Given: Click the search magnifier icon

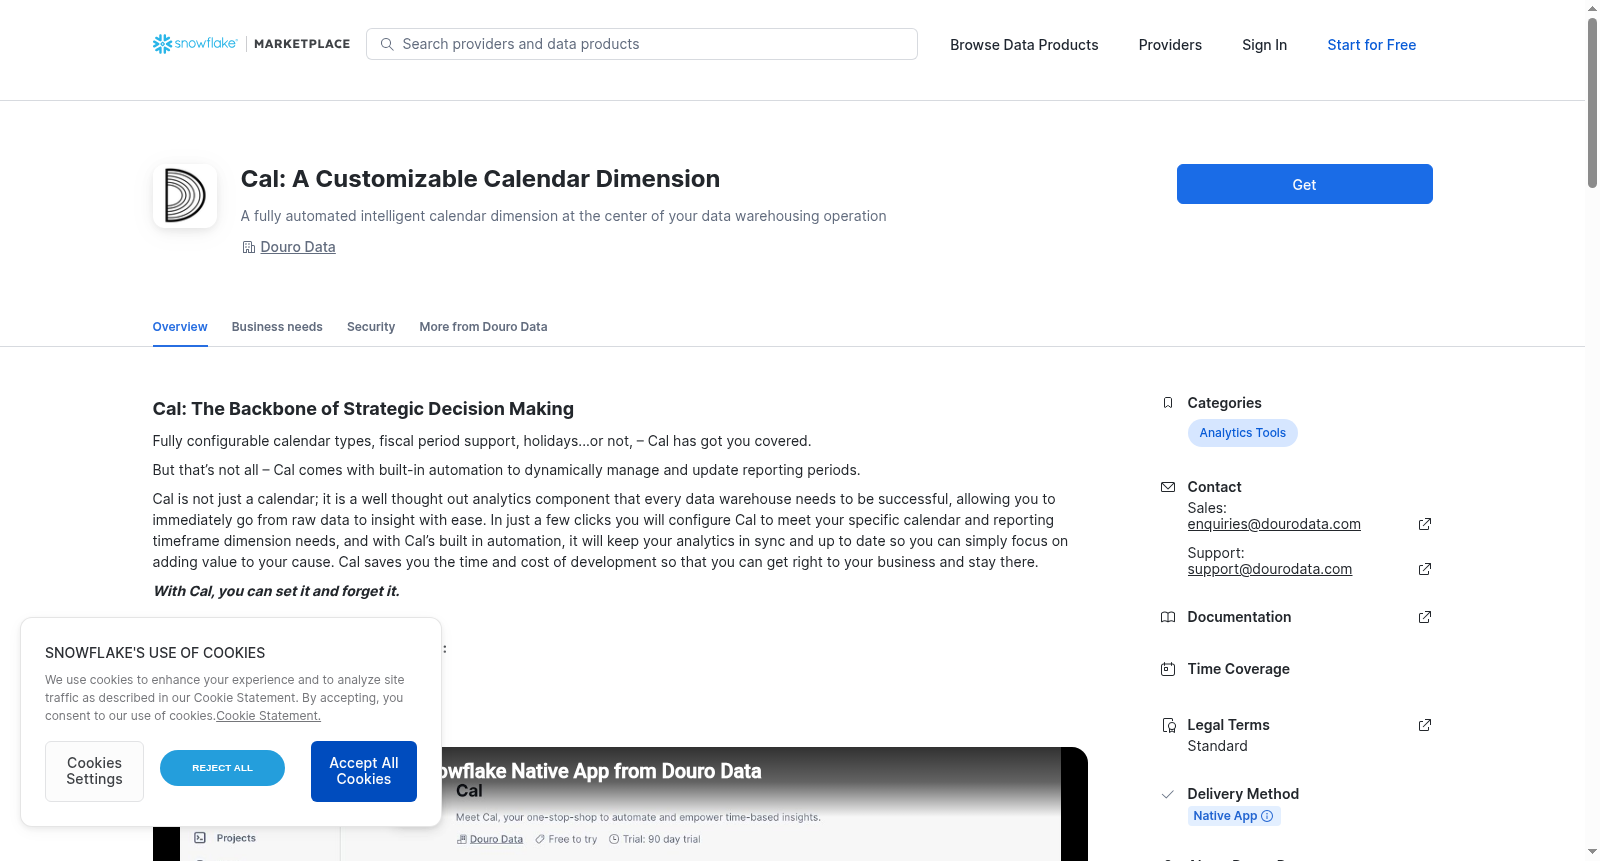Looking at the screenshot, I should pos(387,44).
